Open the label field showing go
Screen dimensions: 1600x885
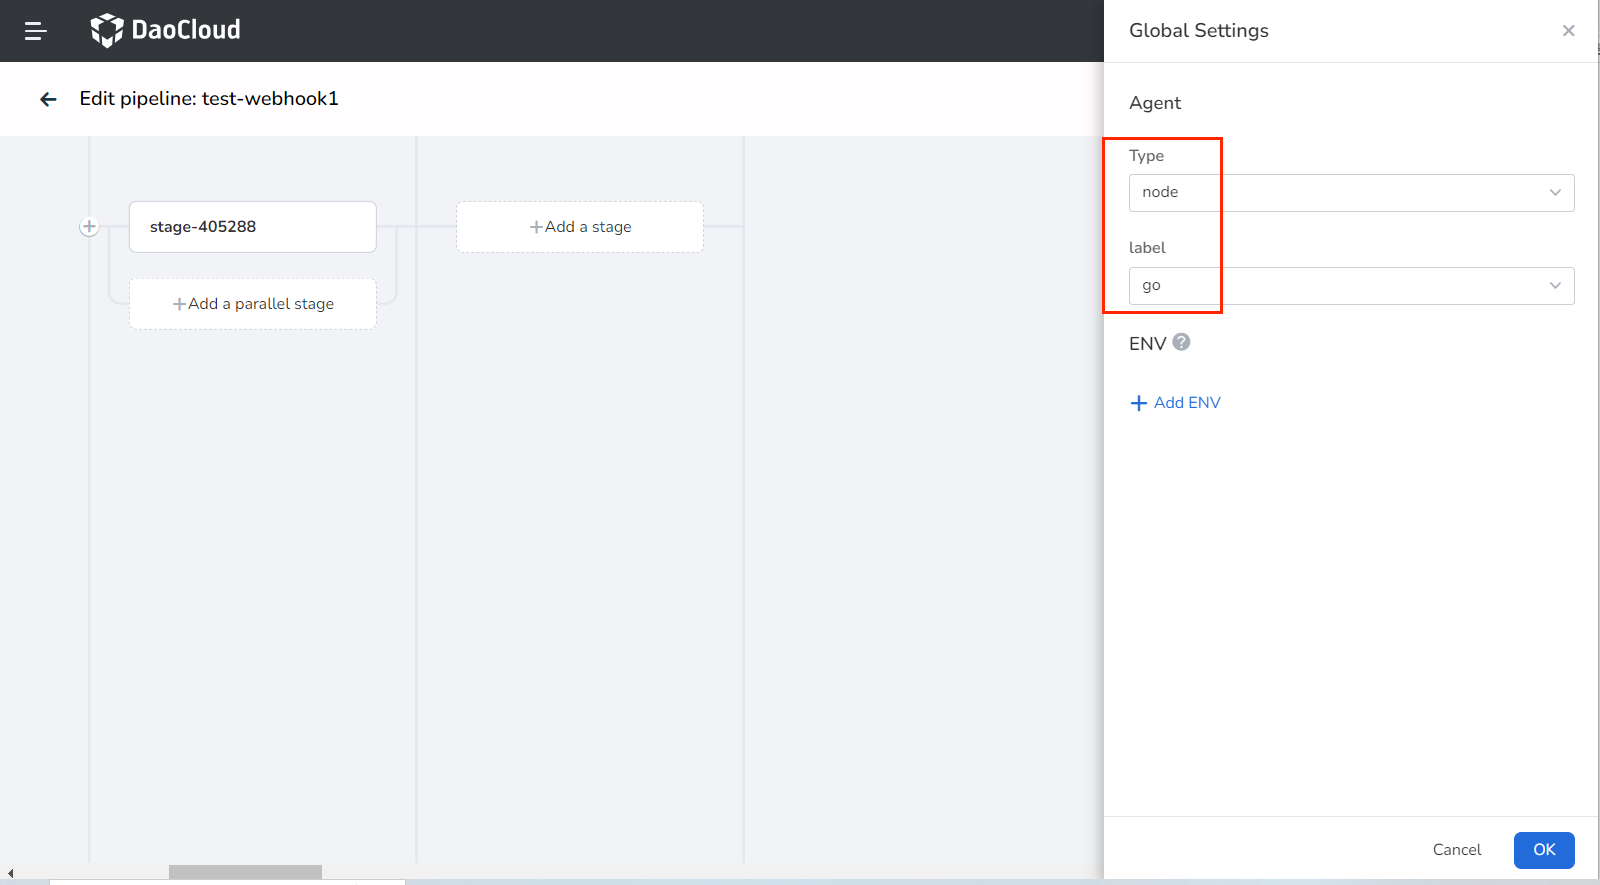1340,286
